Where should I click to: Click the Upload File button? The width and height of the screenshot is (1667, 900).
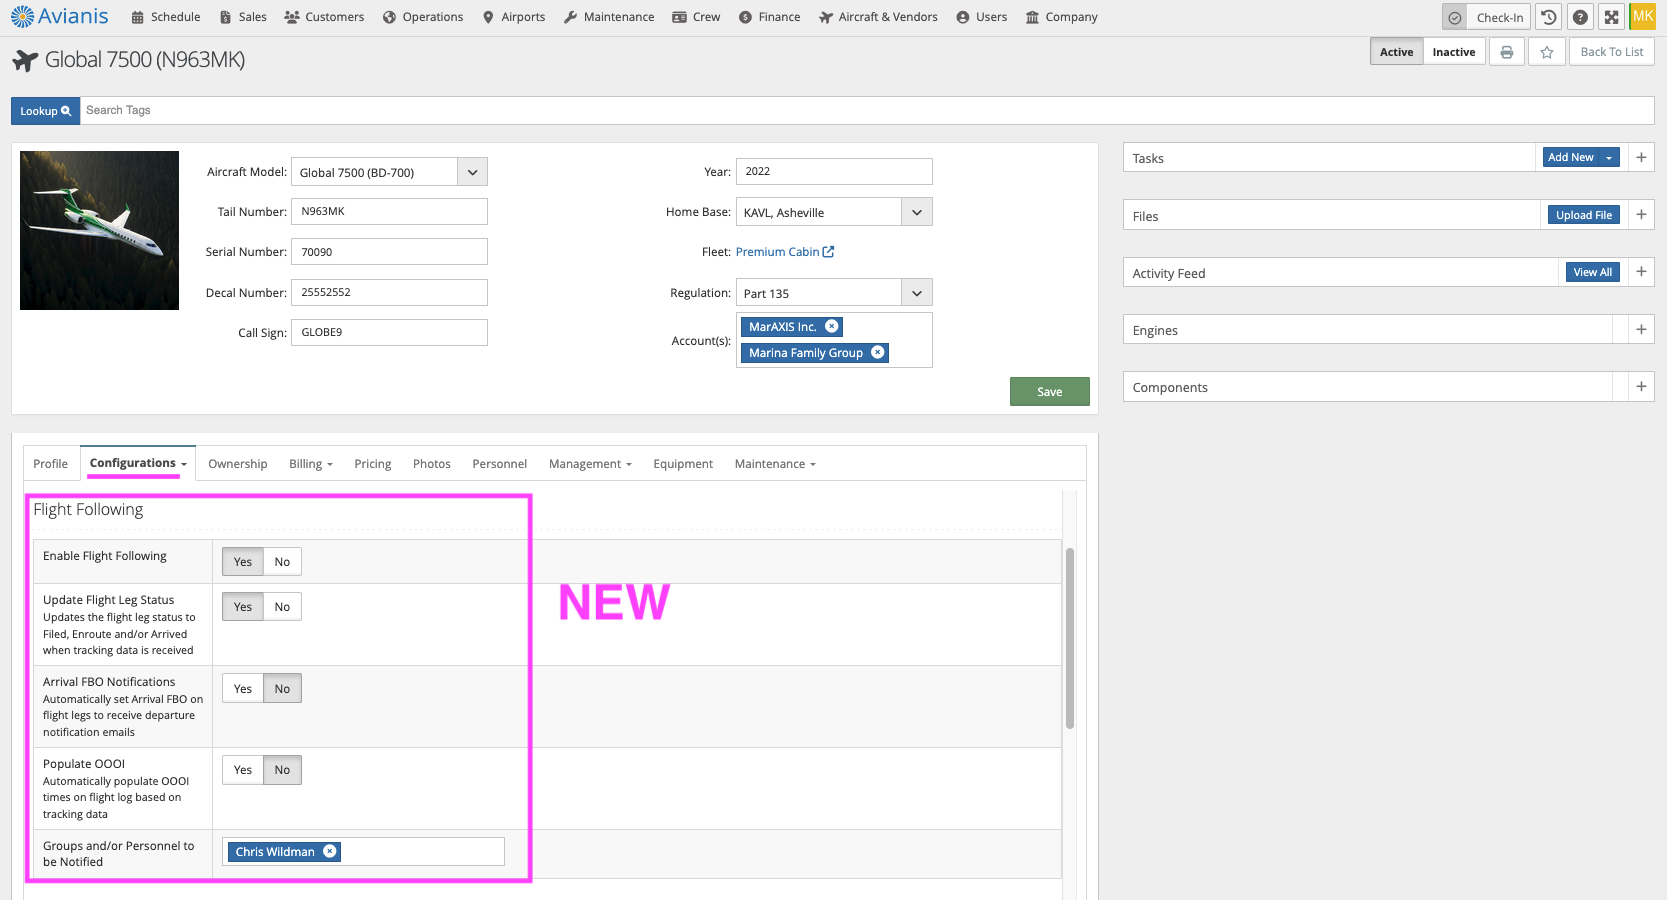point(1583,215)
